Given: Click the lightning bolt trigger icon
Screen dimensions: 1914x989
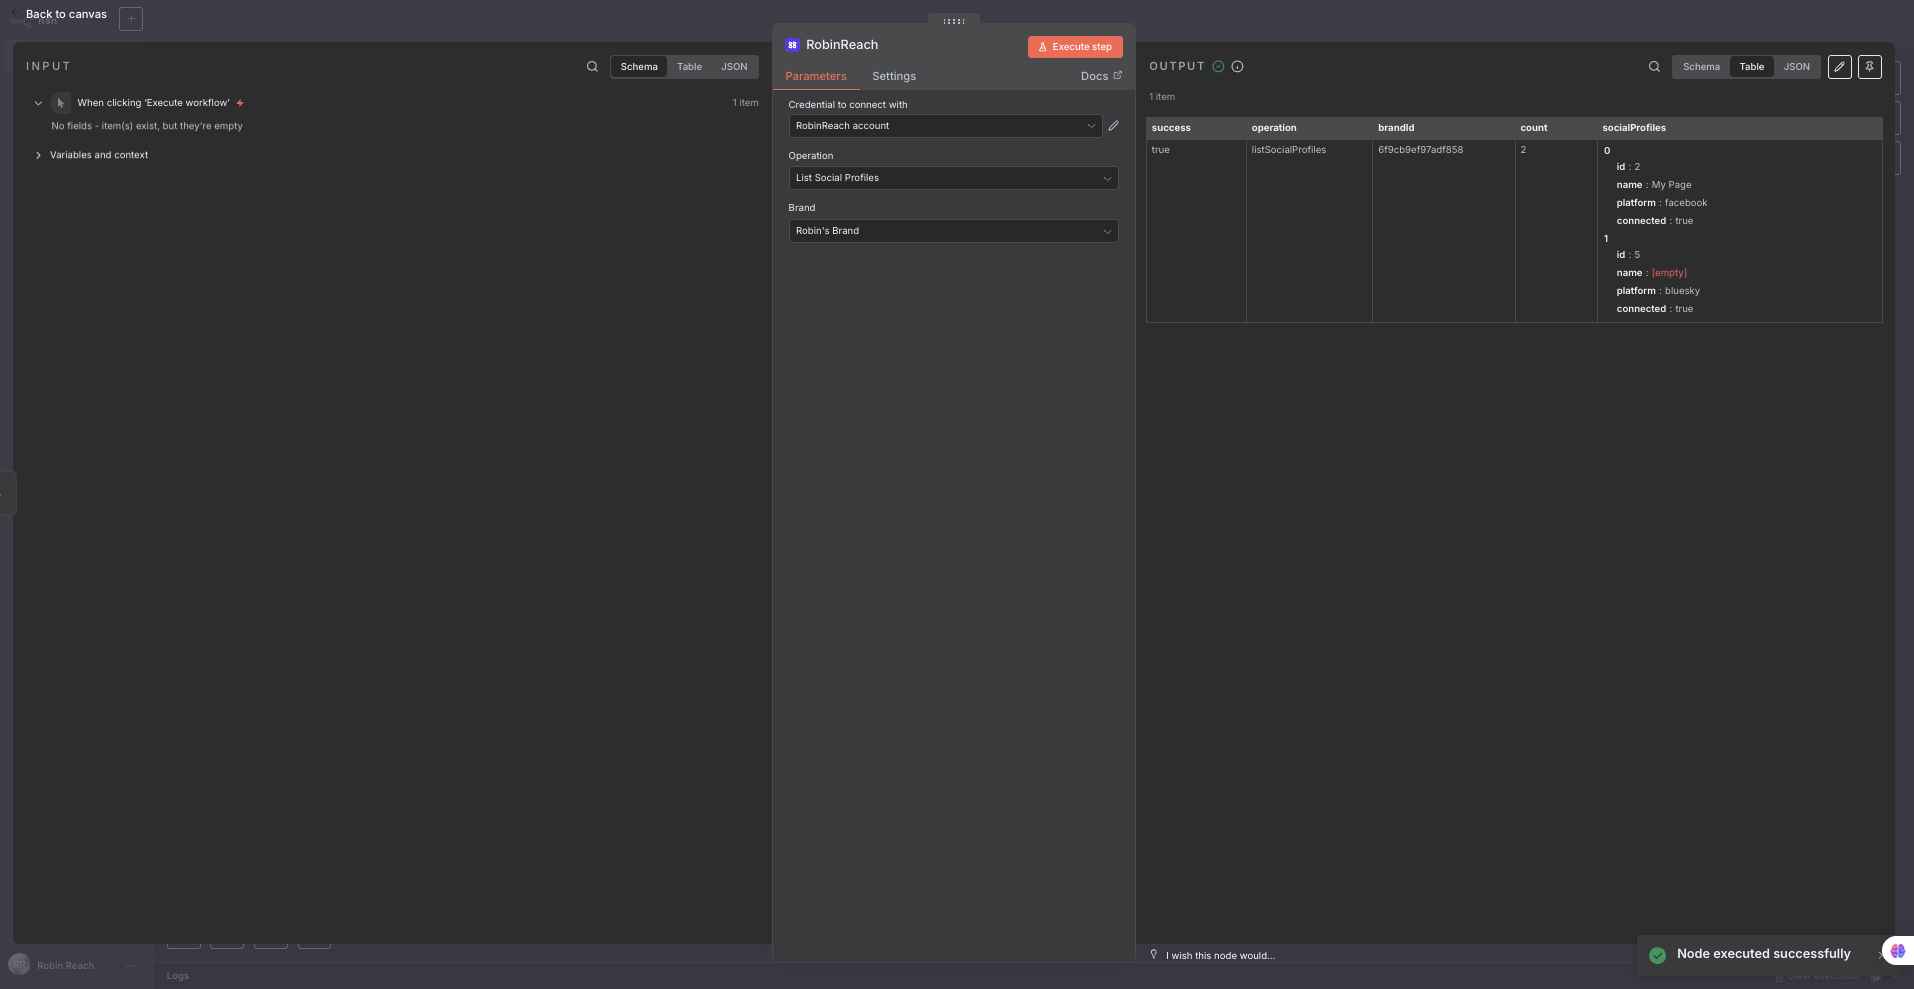Looking at the screenshot, I should click(x=240, y=103).
